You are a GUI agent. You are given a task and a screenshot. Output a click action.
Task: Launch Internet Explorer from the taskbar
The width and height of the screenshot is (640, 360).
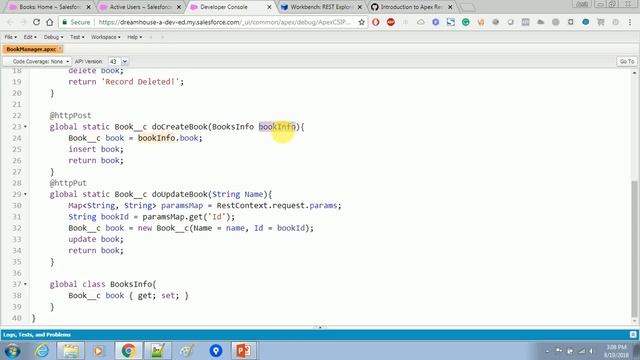coord(42,351)
